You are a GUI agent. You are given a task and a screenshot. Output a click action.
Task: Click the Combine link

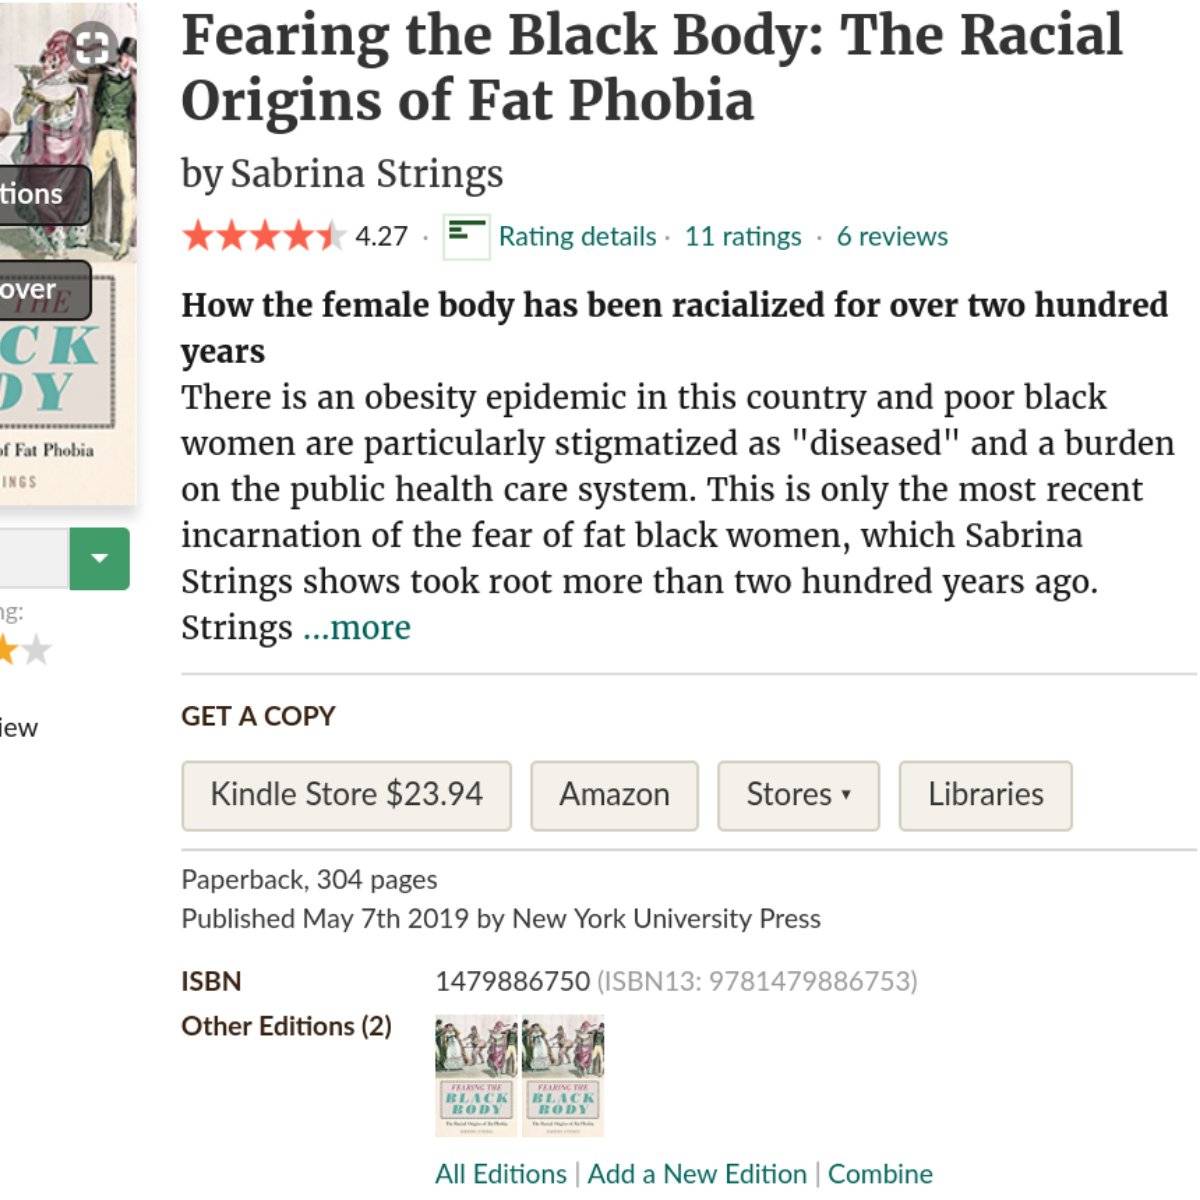tap(880, 1174)
